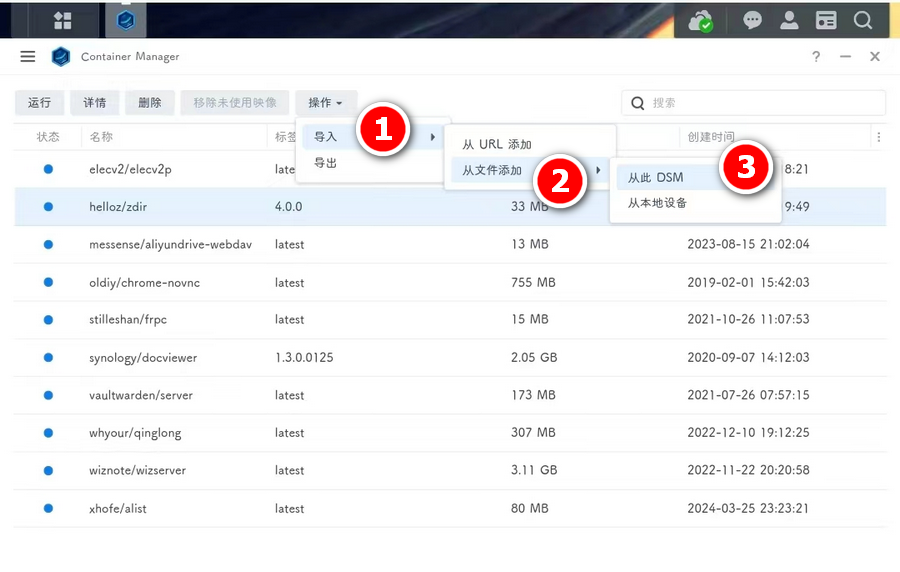
Task: Click the Container Manager logo icon
Action: pos(61,56)
